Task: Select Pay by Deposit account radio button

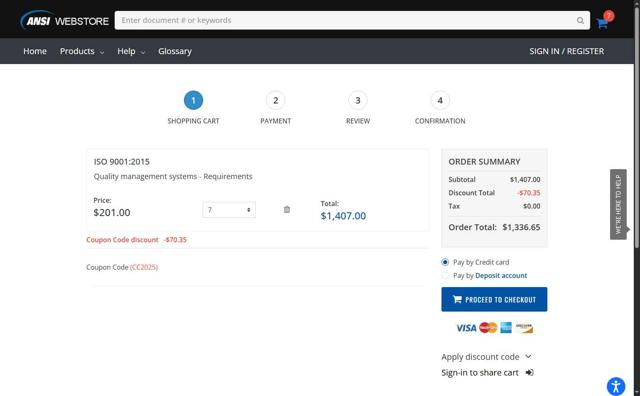Action: coord(445,276)
